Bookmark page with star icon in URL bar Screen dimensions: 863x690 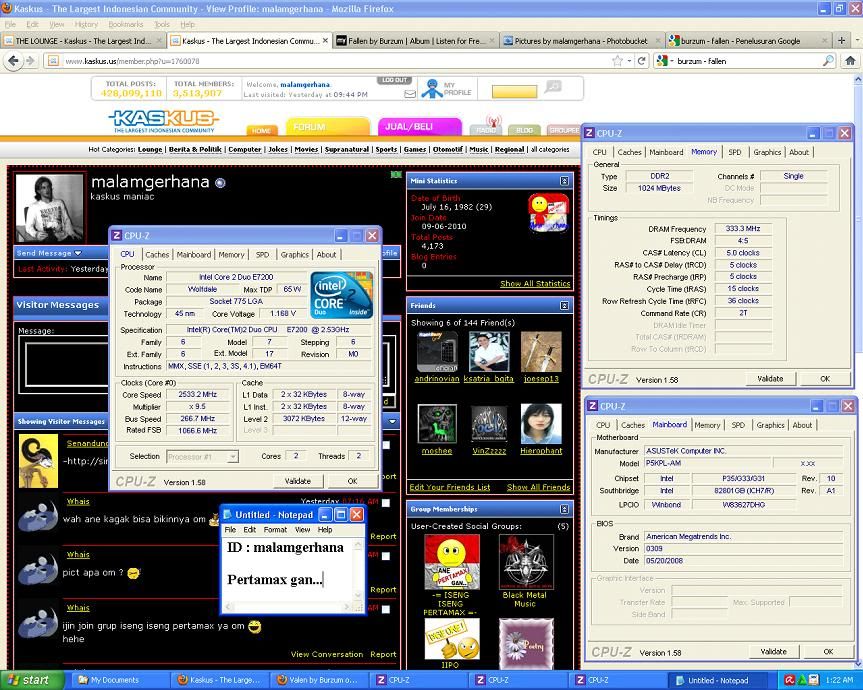coord(618,61)
